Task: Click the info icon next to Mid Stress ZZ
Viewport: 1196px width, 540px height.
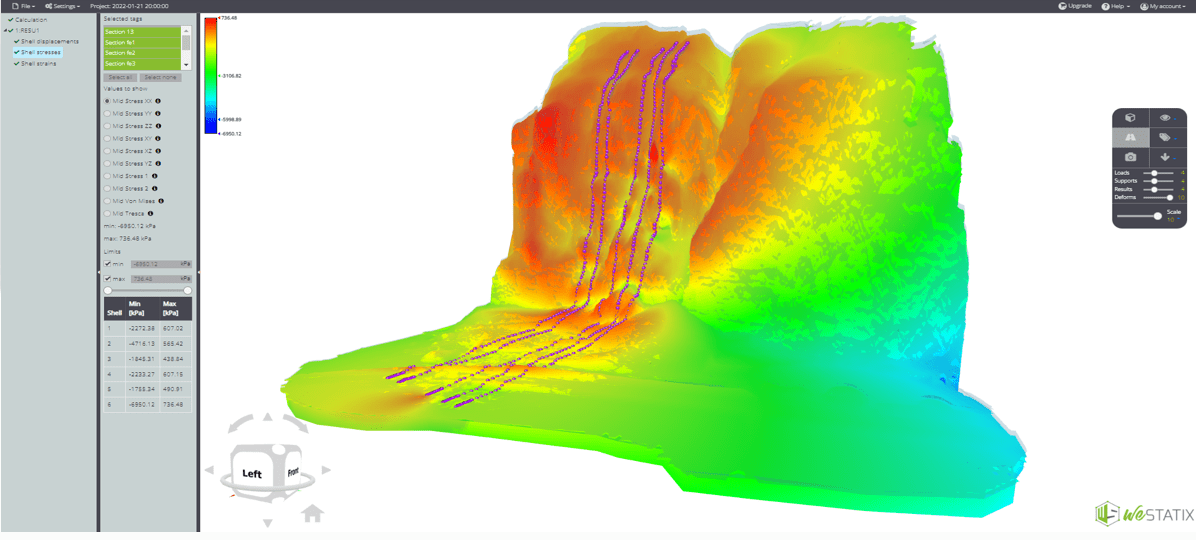Action: click(x=157, y=126)
